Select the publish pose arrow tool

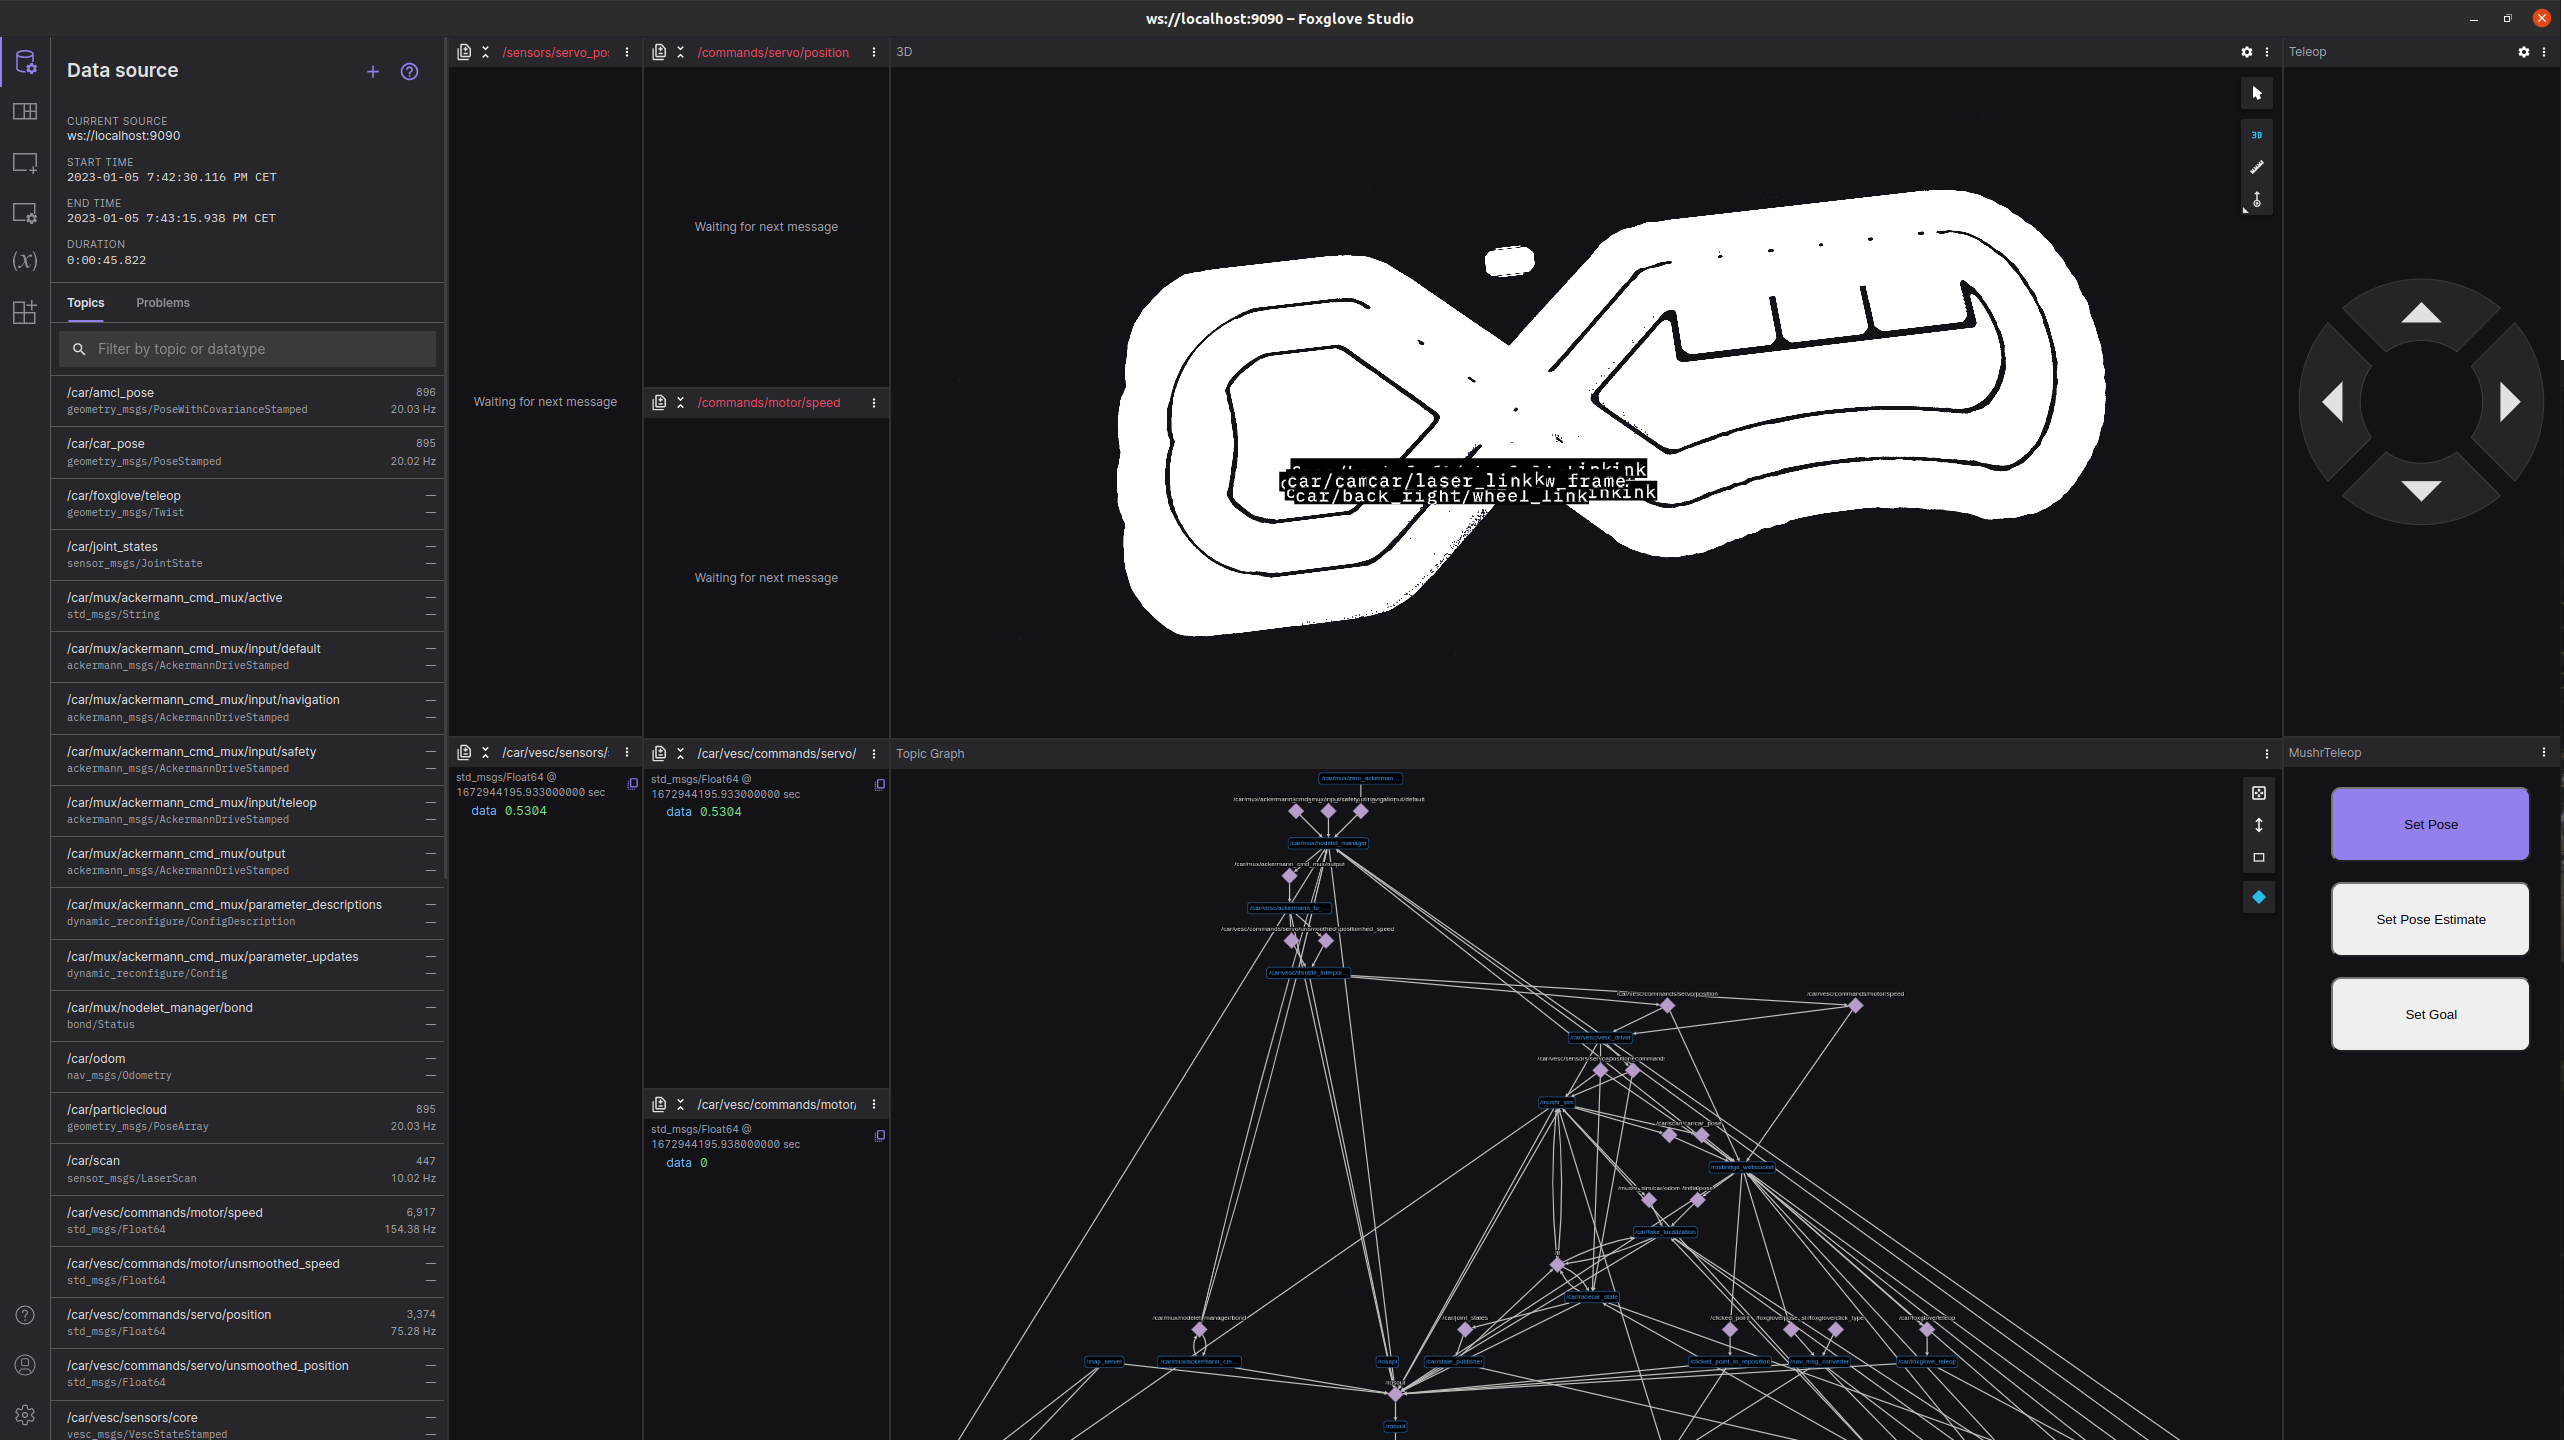click(x=2257, y=200)
